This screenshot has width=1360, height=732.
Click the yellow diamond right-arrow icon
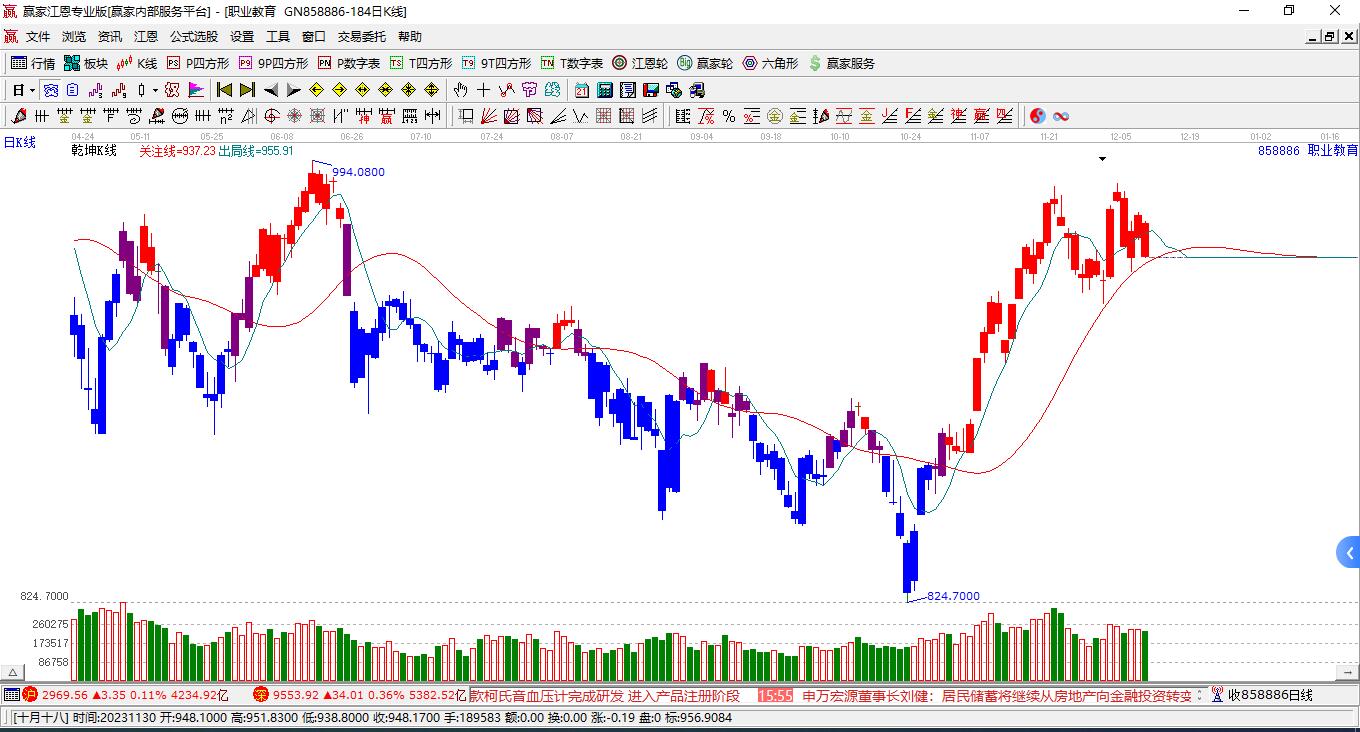pos(339,90)
